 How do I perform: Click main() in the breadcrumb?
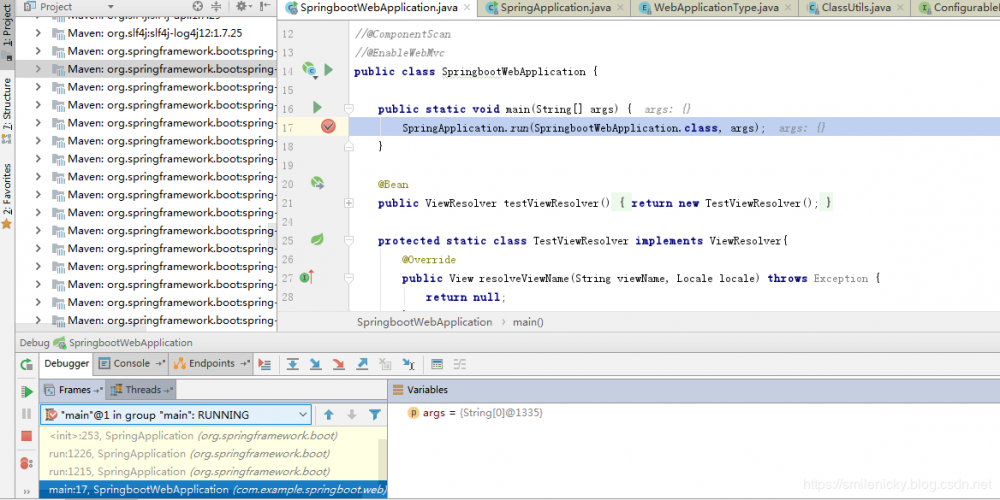[528, 322]
